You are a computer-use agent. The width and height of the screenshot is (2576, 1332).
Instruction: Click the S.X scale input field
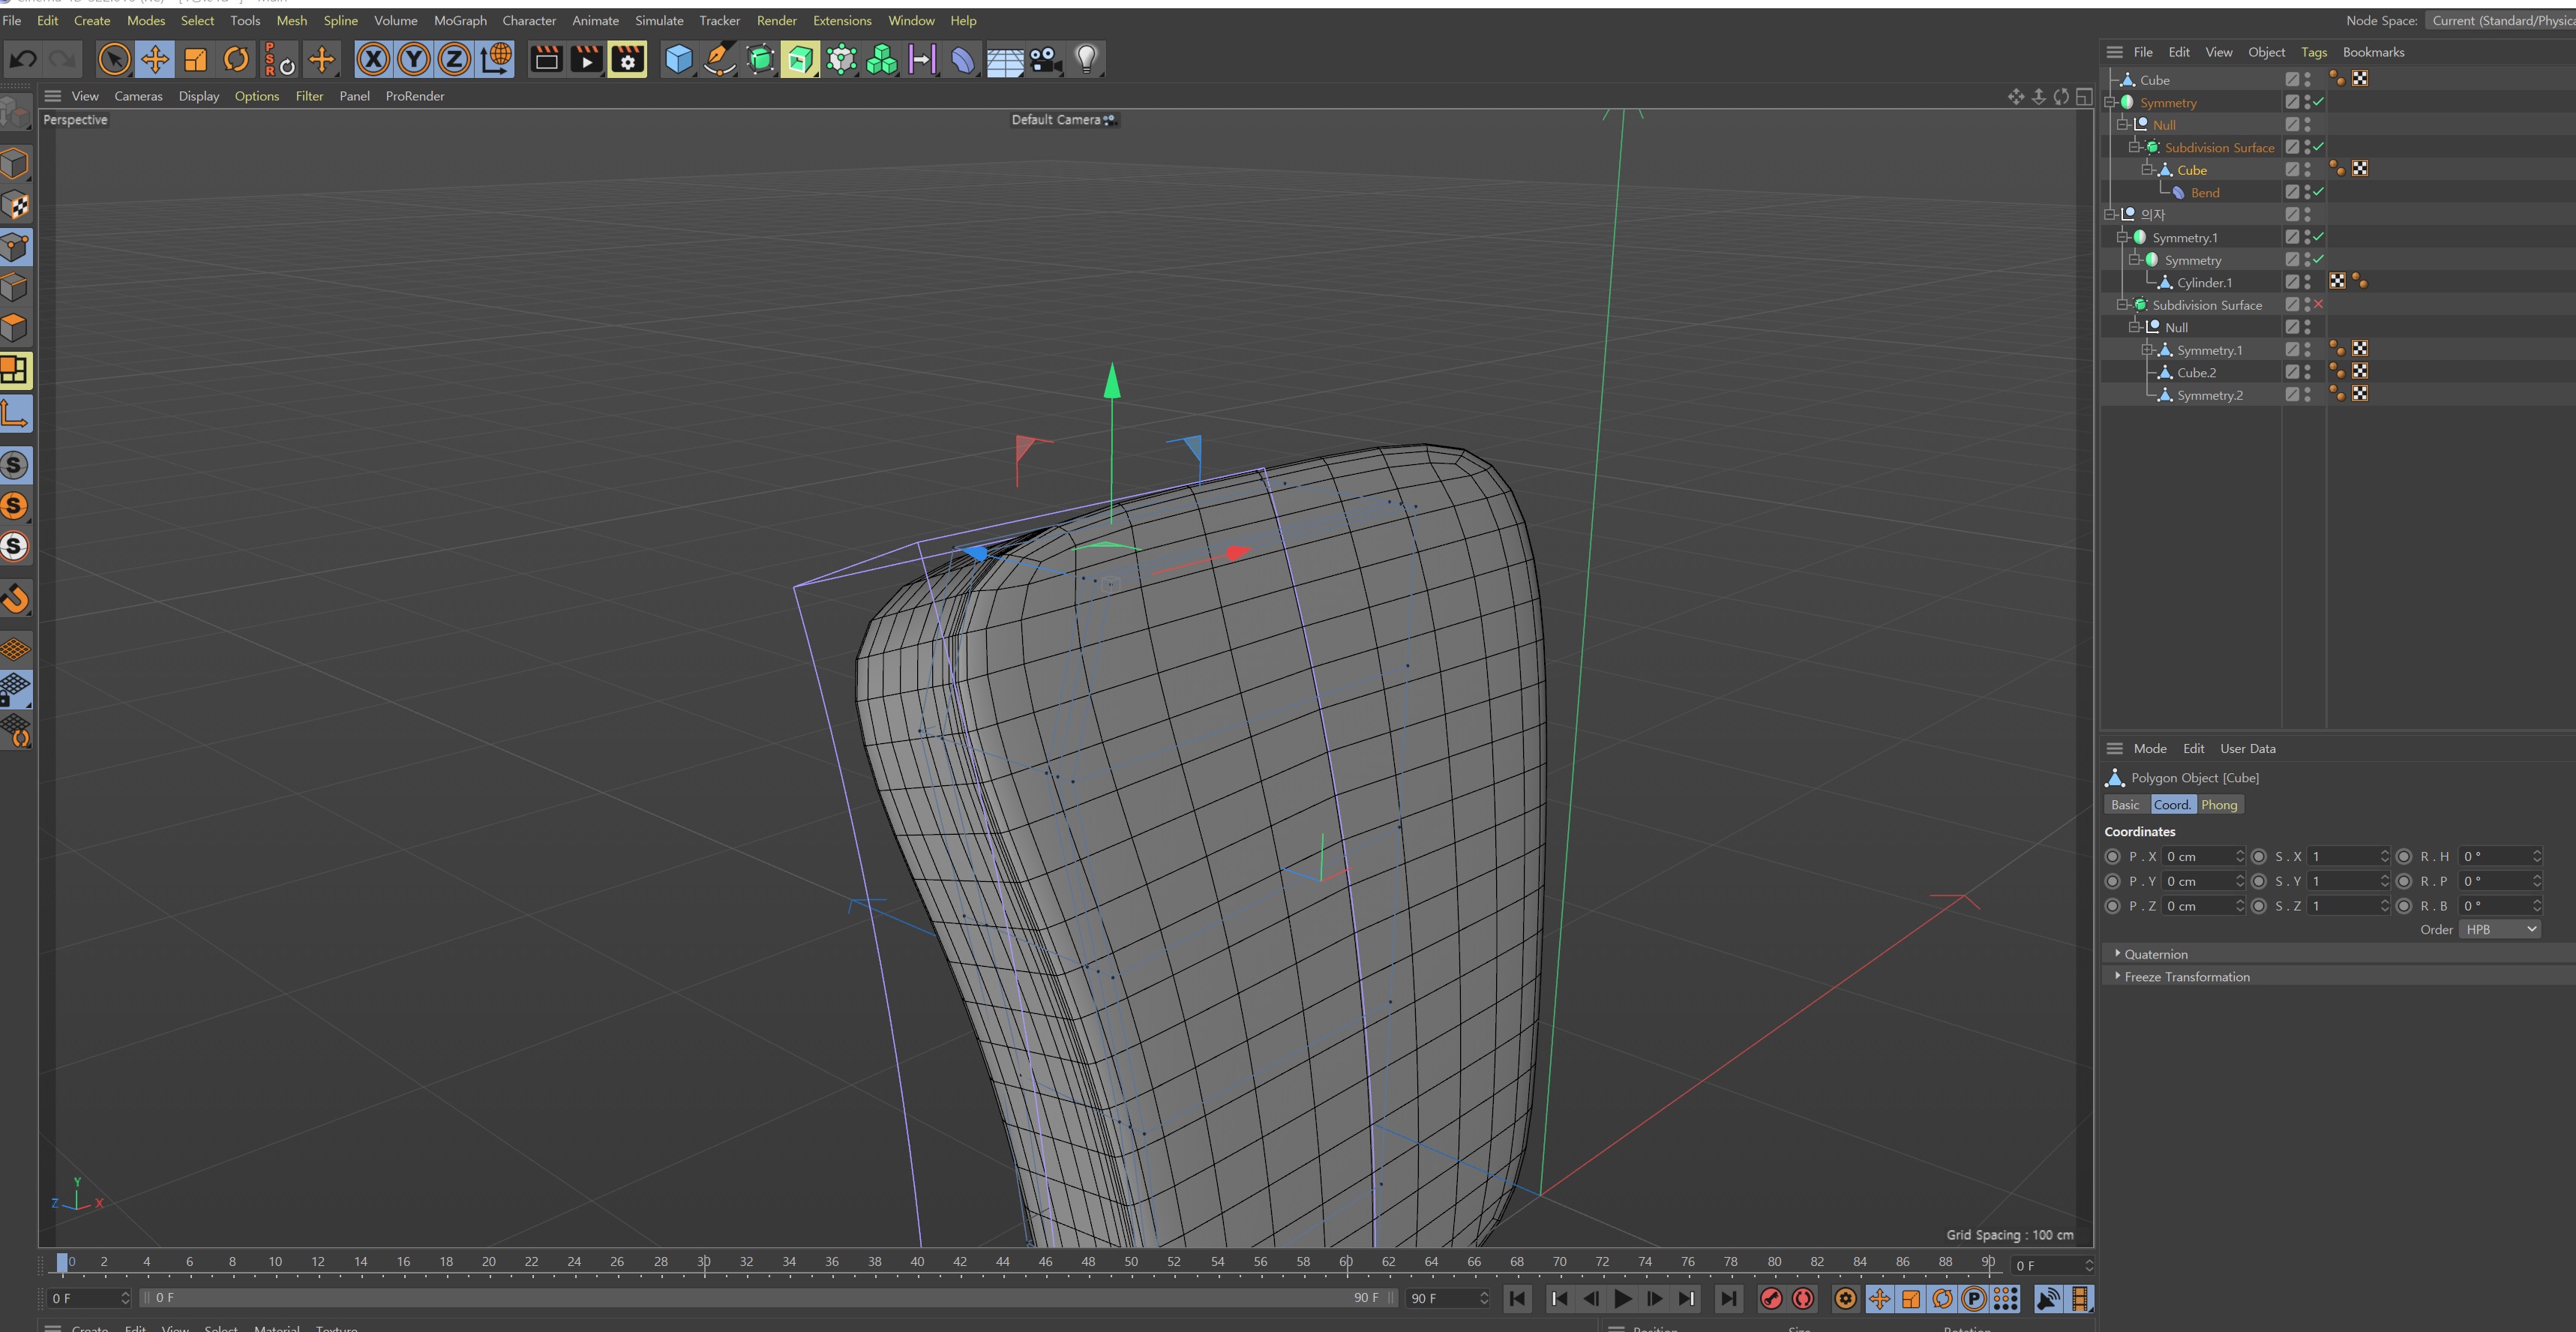point(2349,856)
